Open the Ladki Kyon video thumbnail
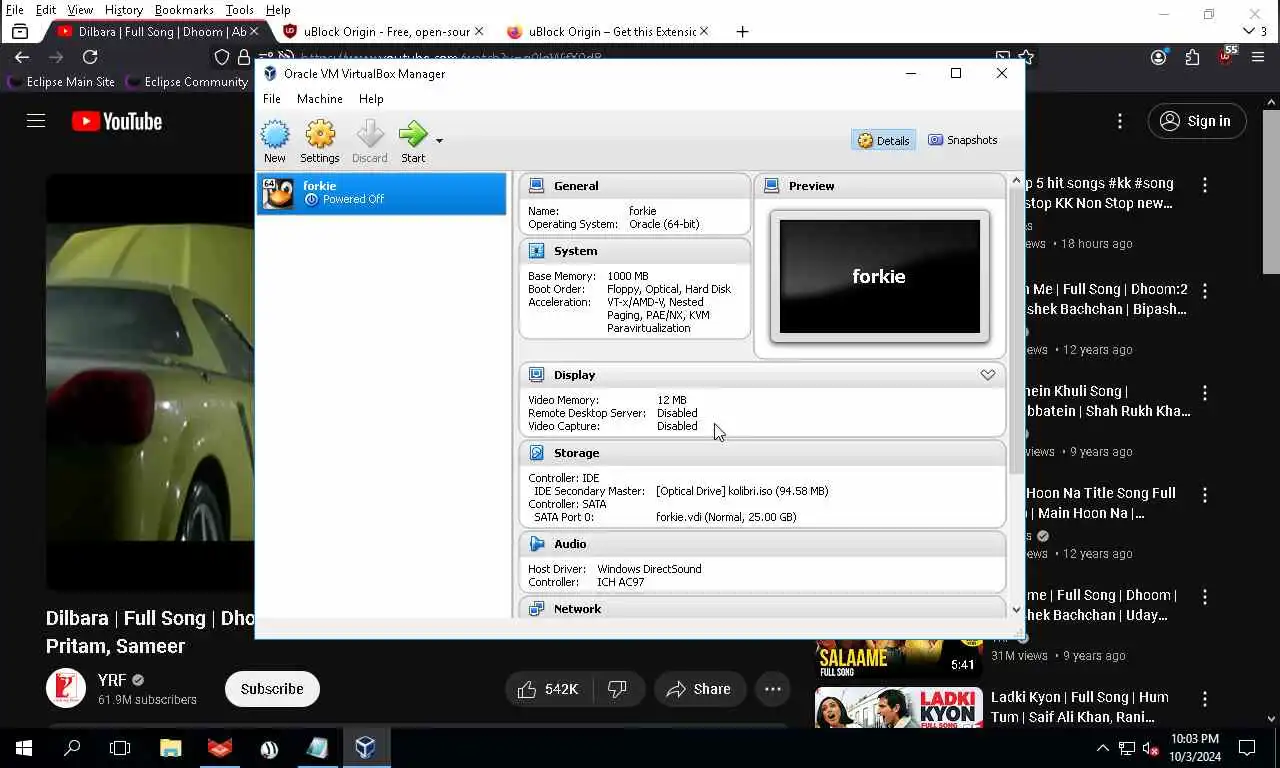The height and width of the screenshot is (768, 1280). 899,708
